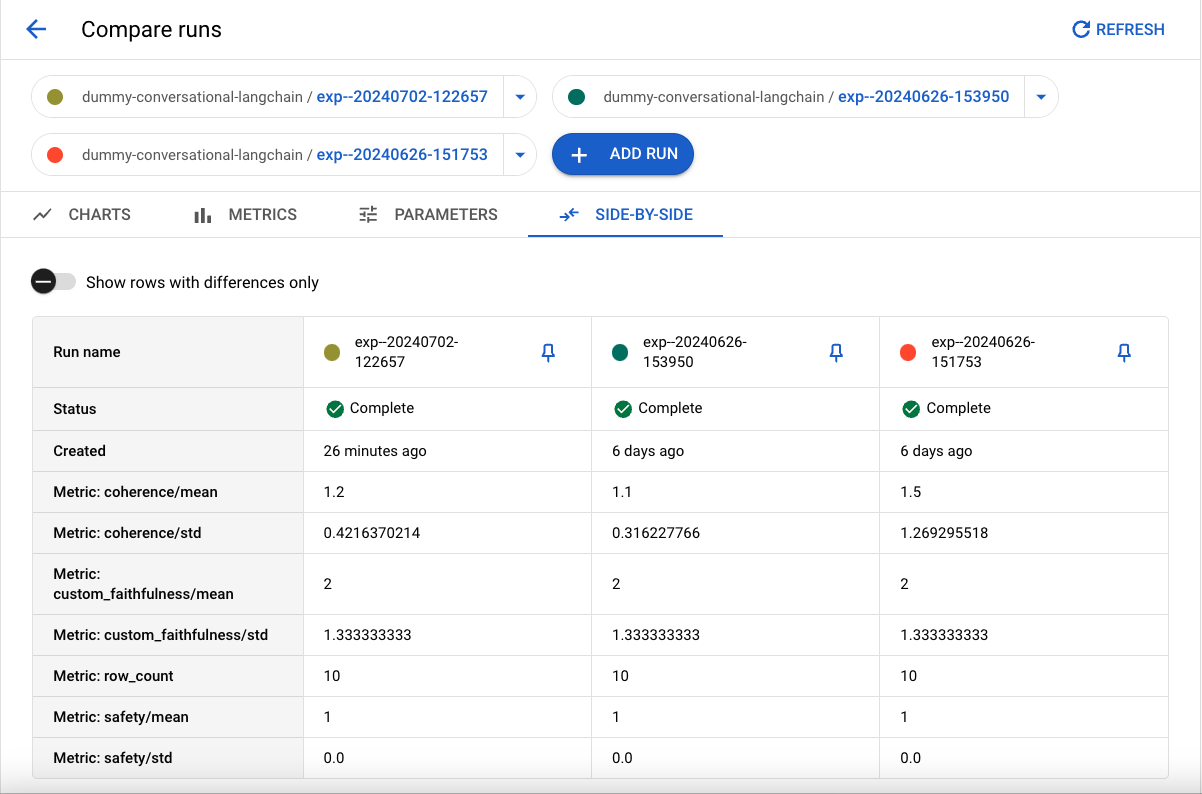Click the Parameters sliders icon
This screenshot has width=1202, height=794.
point(367,214)
